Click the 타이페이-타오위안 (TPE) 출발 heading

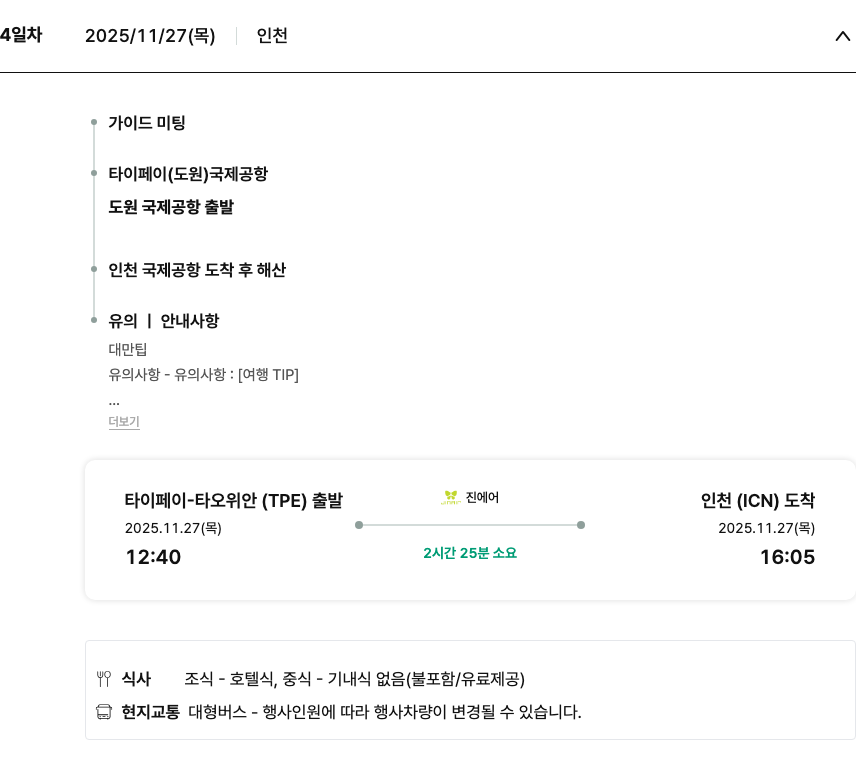[233, 501]
